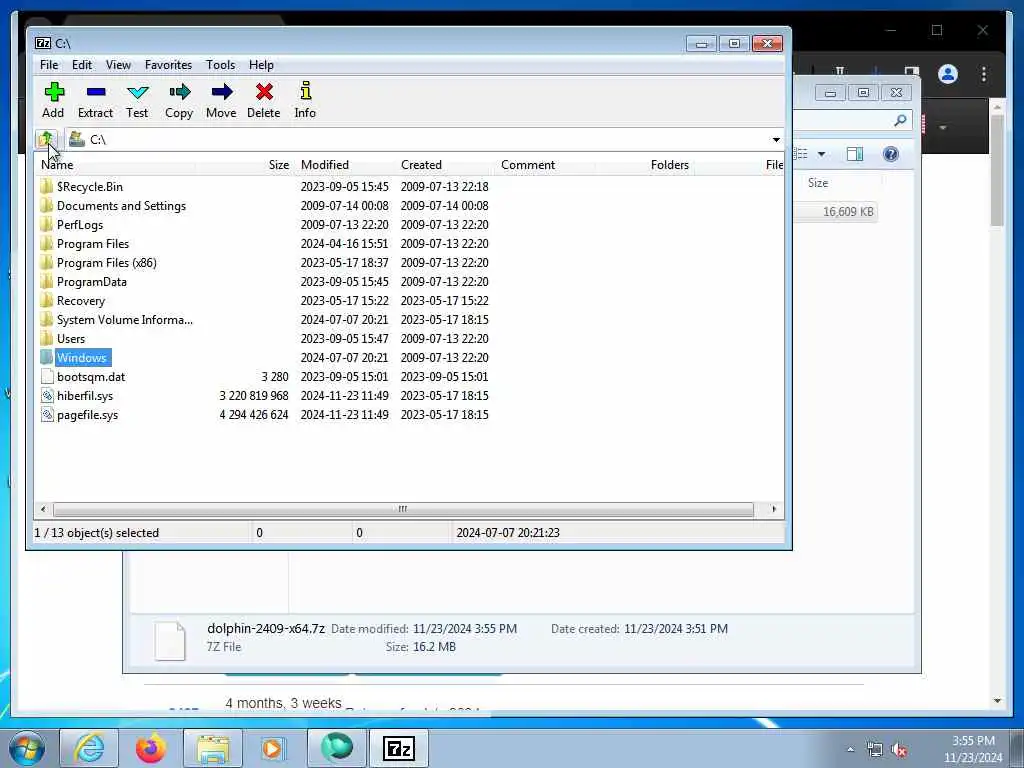Screen dimensions: 1024x768
Task: Open Explorer view options dropdown arrow
Action: tap(822, 154)
